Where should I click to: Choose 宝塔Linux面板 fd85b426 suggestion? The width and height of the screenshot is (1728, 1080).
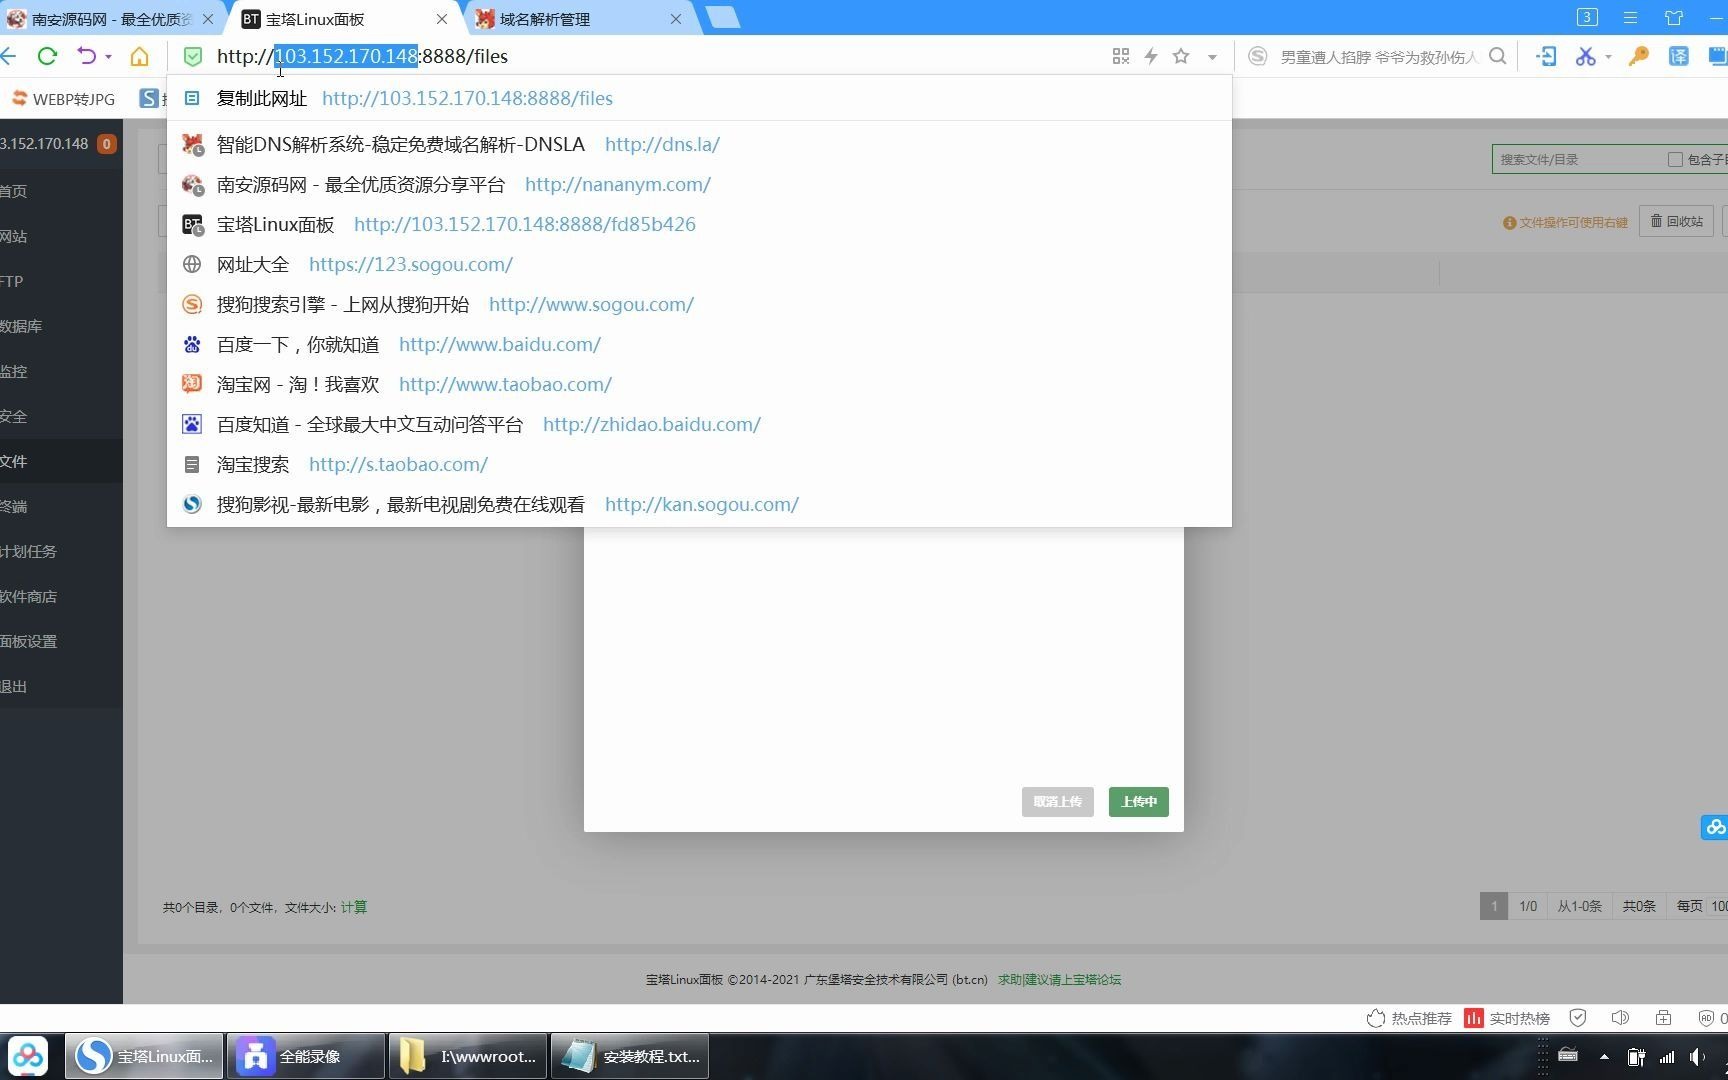click(699, 224)
